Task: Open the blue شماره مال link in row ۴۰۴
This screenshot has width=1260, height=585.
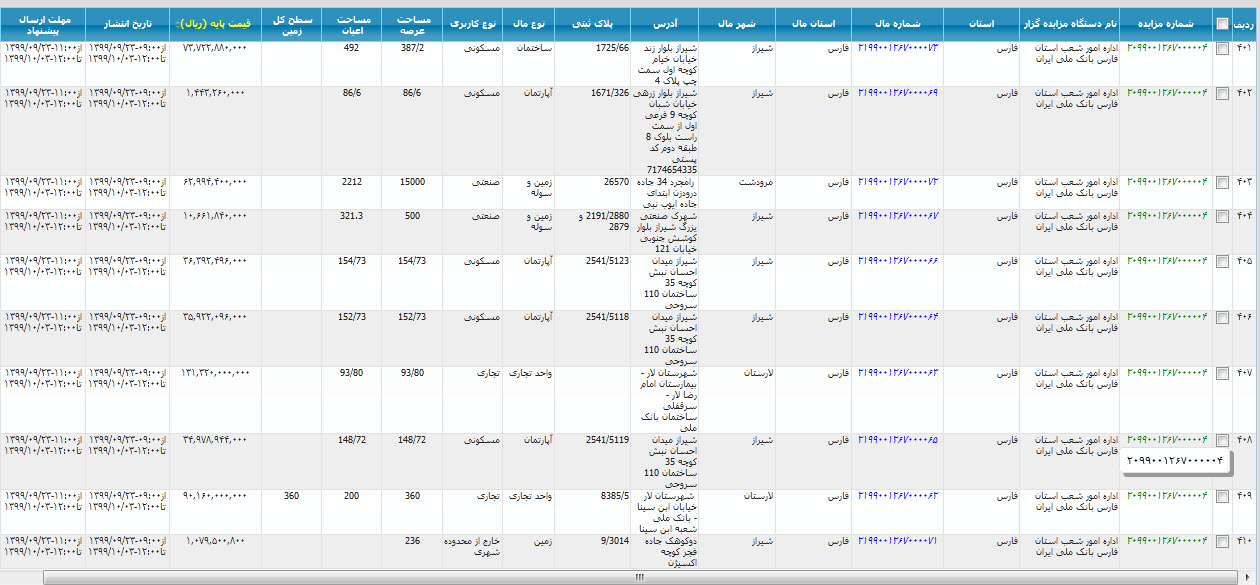Action: [x=898, y=216]
